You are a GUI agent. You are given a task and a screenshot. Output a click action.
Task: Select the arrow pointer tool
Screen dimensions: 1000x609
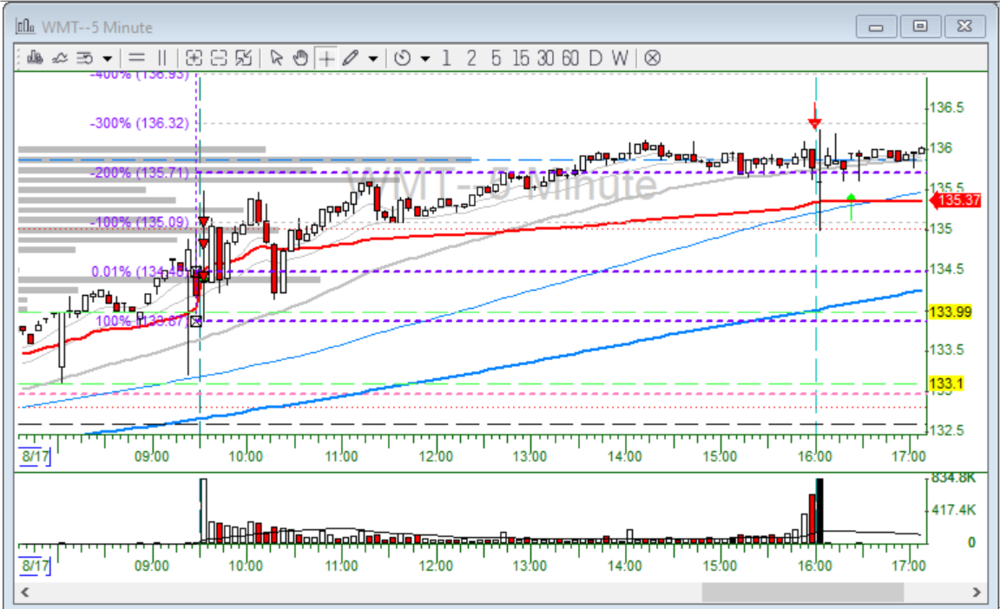point(277,58)
